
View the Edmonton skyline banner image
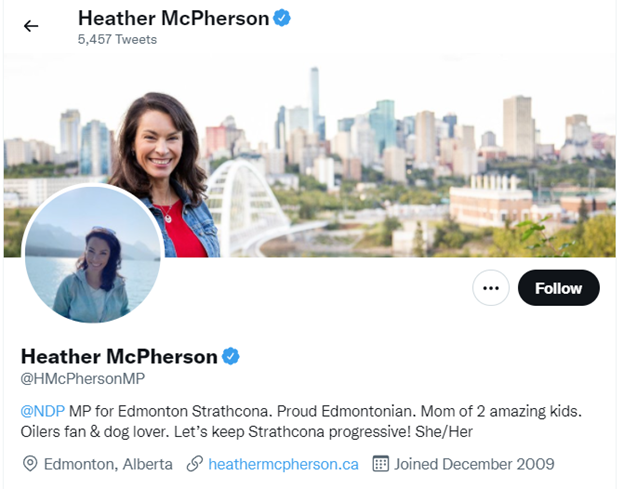point(310,155)
